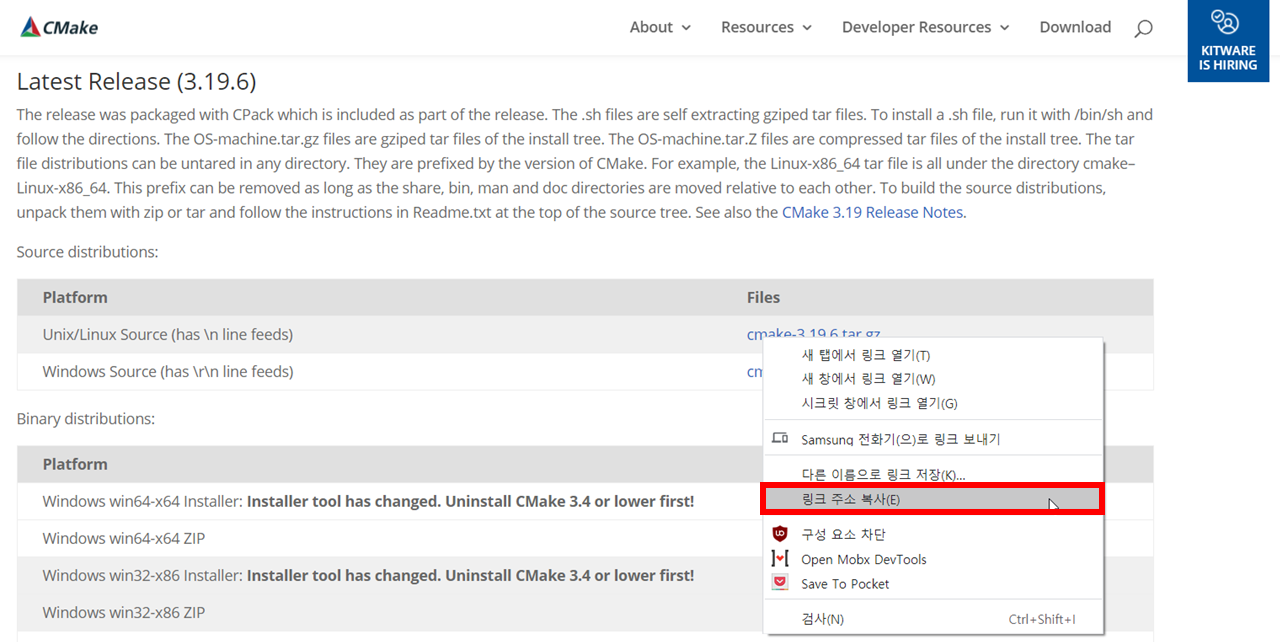Expand the About dropdown menu
Screen dimensions: 1280x642
[x=660, y=27]
